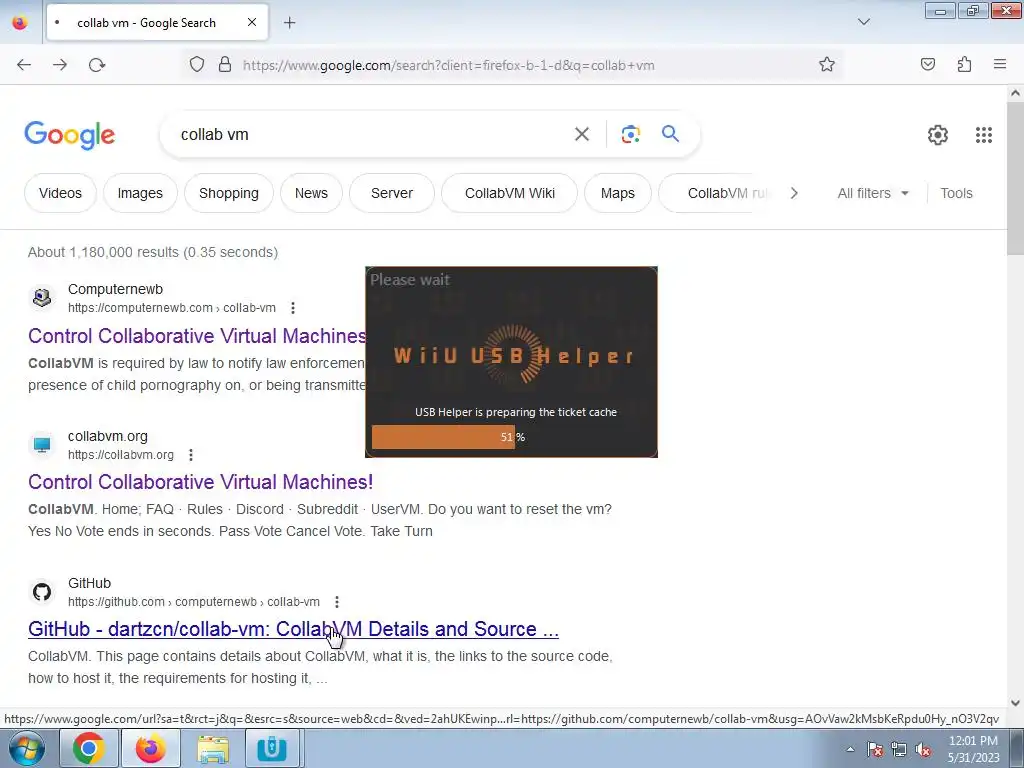Viewport: 1024px width, 768px height.
Task: Switch to Firefox in the taskbar
Action: point(151,748)
